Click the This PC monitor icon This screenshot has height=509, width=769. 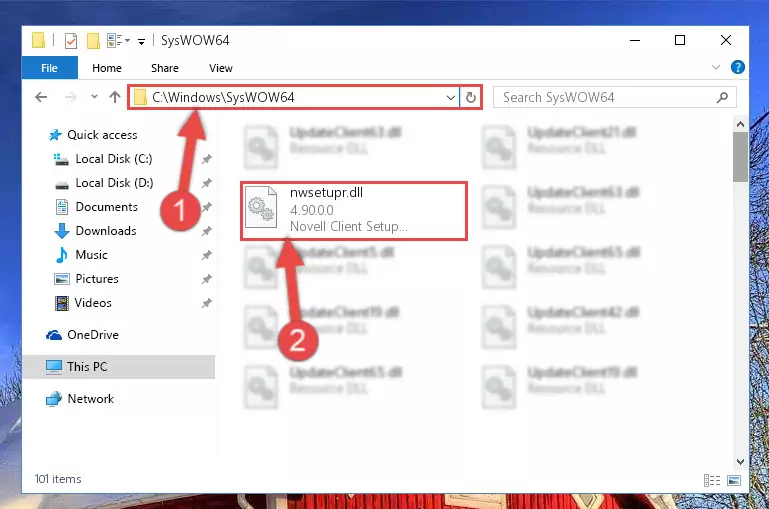pos(54,367)
